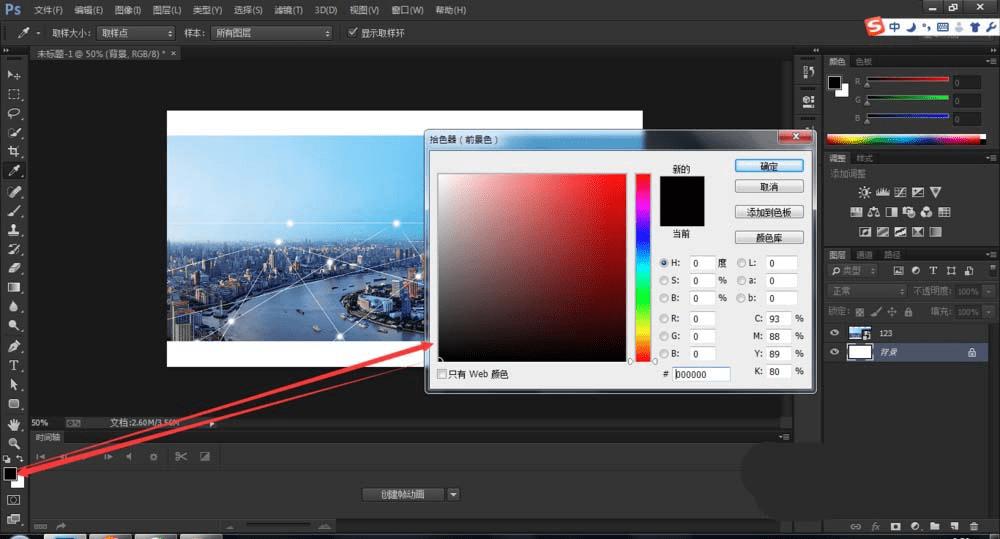This screenshot has height=539, width=1000.
Task: Select the Rectangle shape tool
Action: coord(13,404)
